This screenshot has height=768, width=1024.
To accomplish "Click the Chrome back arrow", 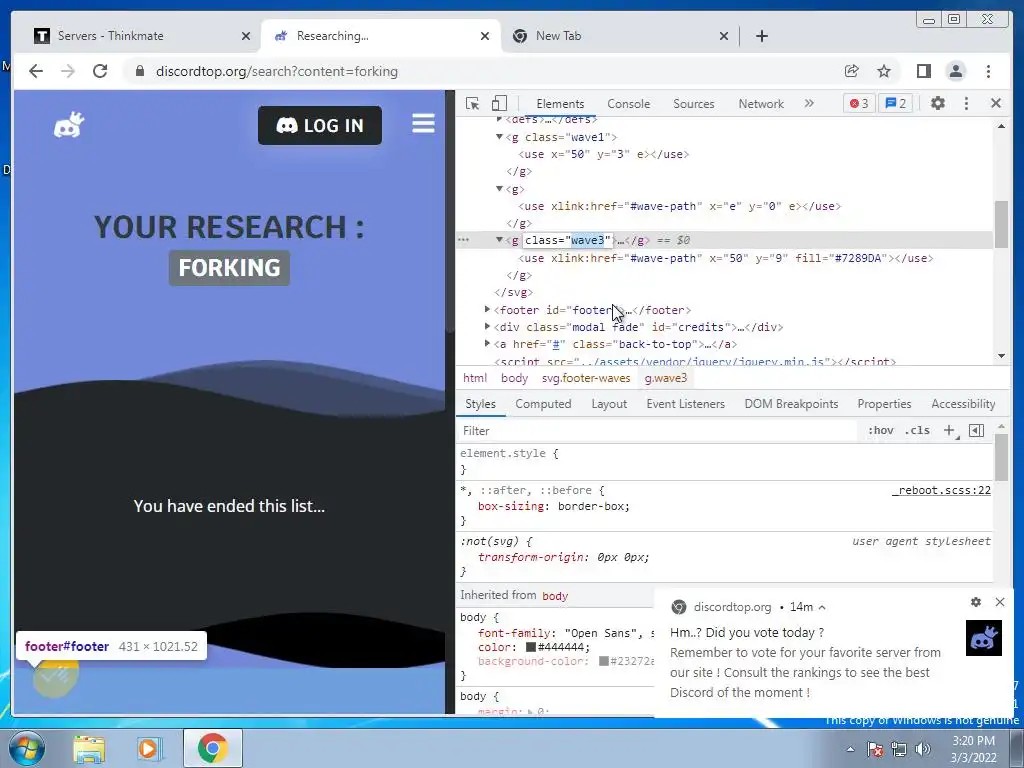I will [x=36, y=71].
